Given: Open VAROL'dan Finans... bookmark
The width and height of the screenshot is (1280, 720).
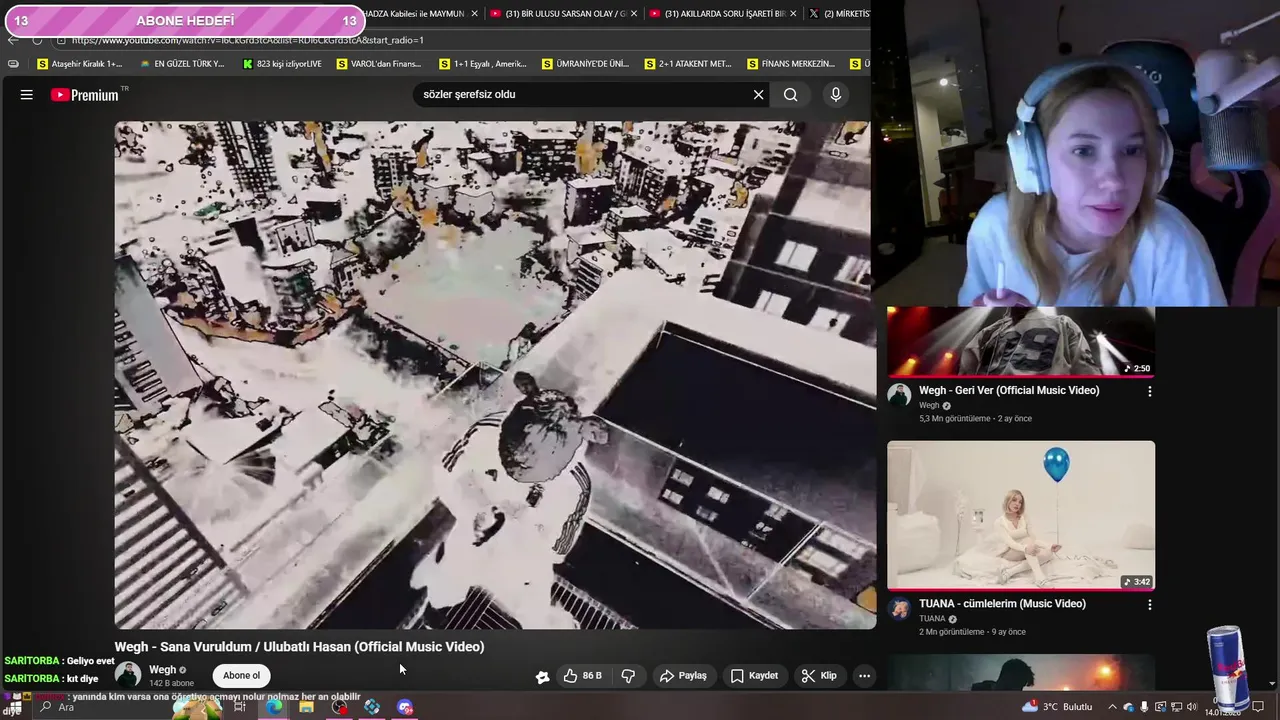Looking at the screenshot, I should [379, 64].
